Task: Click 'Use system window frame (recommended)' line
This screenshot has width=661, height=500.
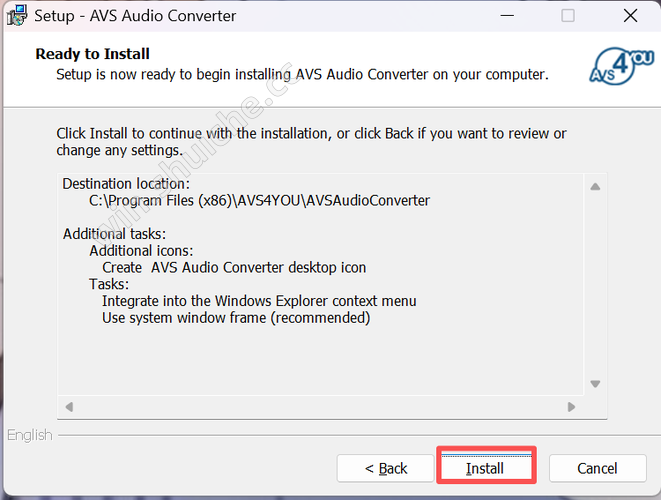Action: coord(236,318)
